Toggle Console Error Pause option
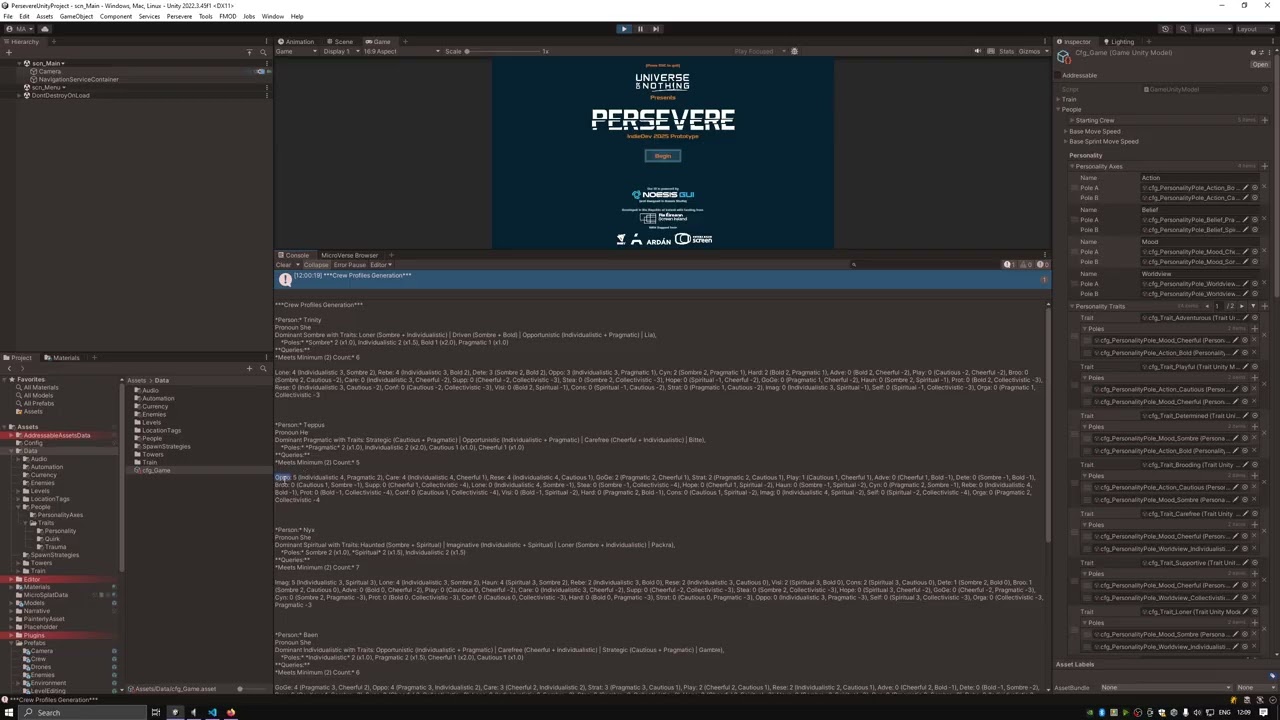The height and width of the screenshot is (720, 1280). coord(350,265)
